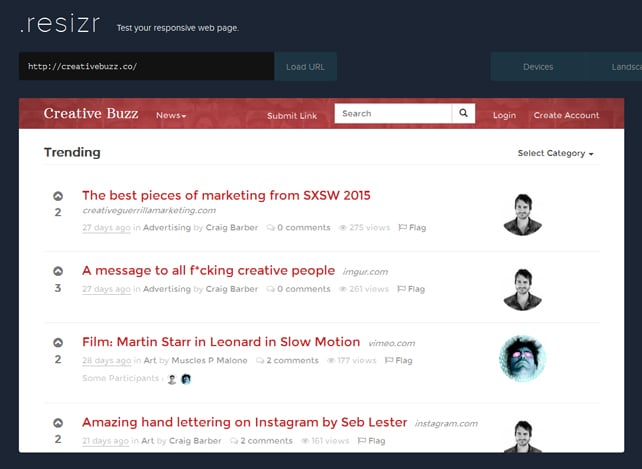The height and width of the screenshot is (469, 642).
Task: Click the Create Account link
Action: [566, 116]
